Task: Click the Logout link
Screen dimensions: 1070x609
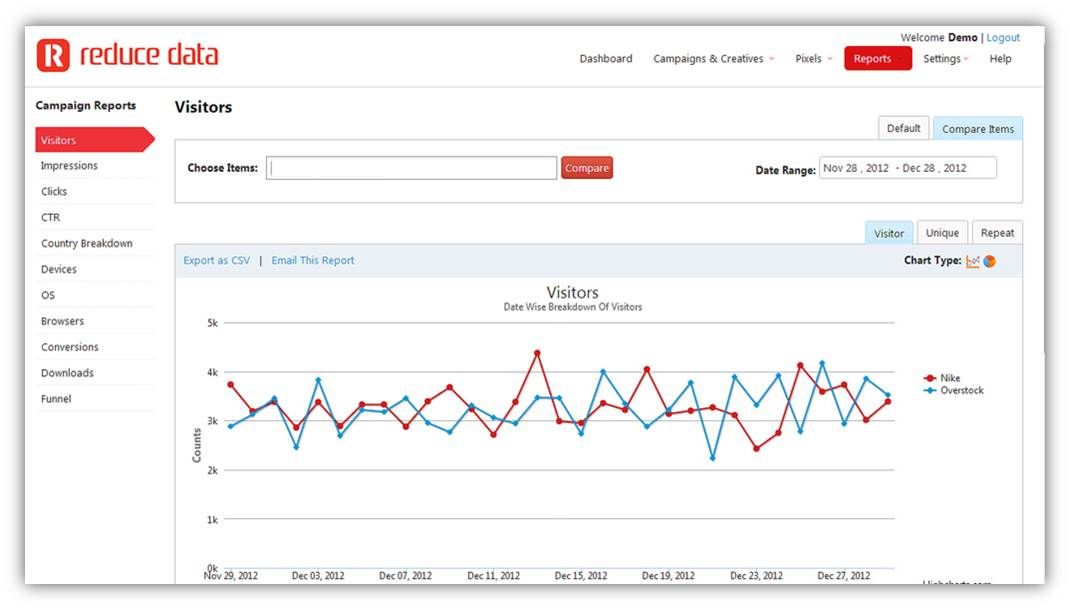Action: click(x=1003, y=38)
